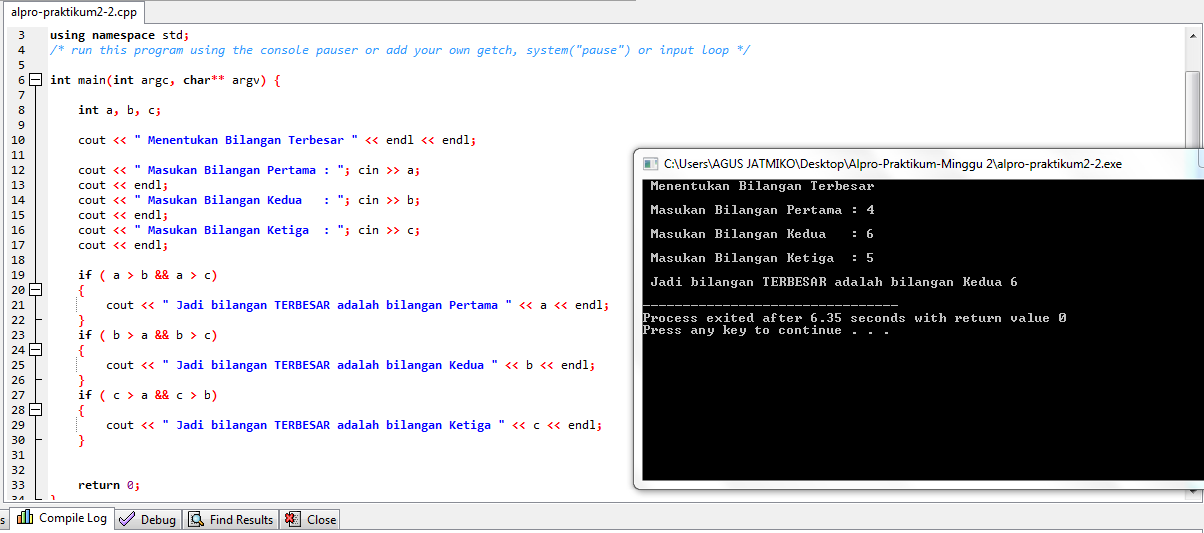Collapse the second if block fold on line 24

tap(36, 350)
